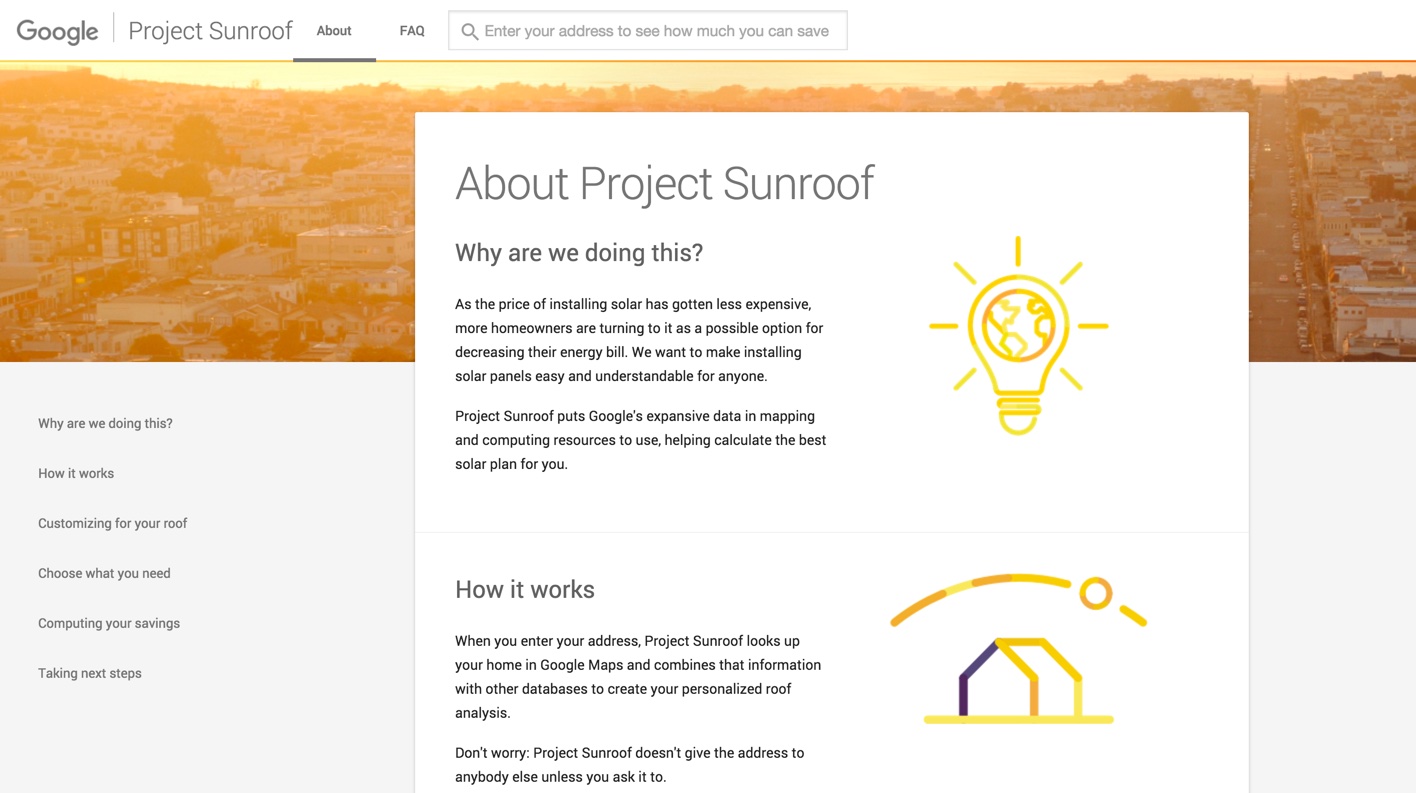Click the house outline illustration
1416x793 pixels.
pos(1018,678)
